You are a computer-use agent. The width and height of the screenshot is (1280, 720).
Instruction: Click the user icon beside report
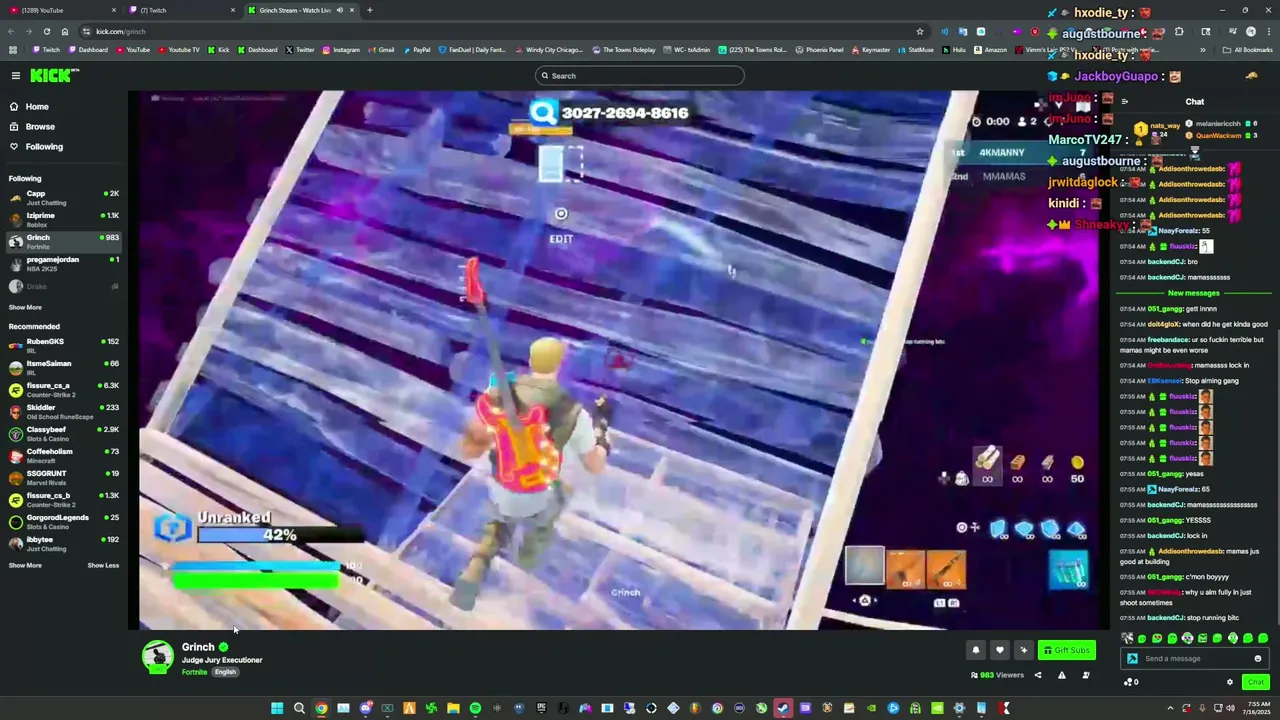(1086, 675)
